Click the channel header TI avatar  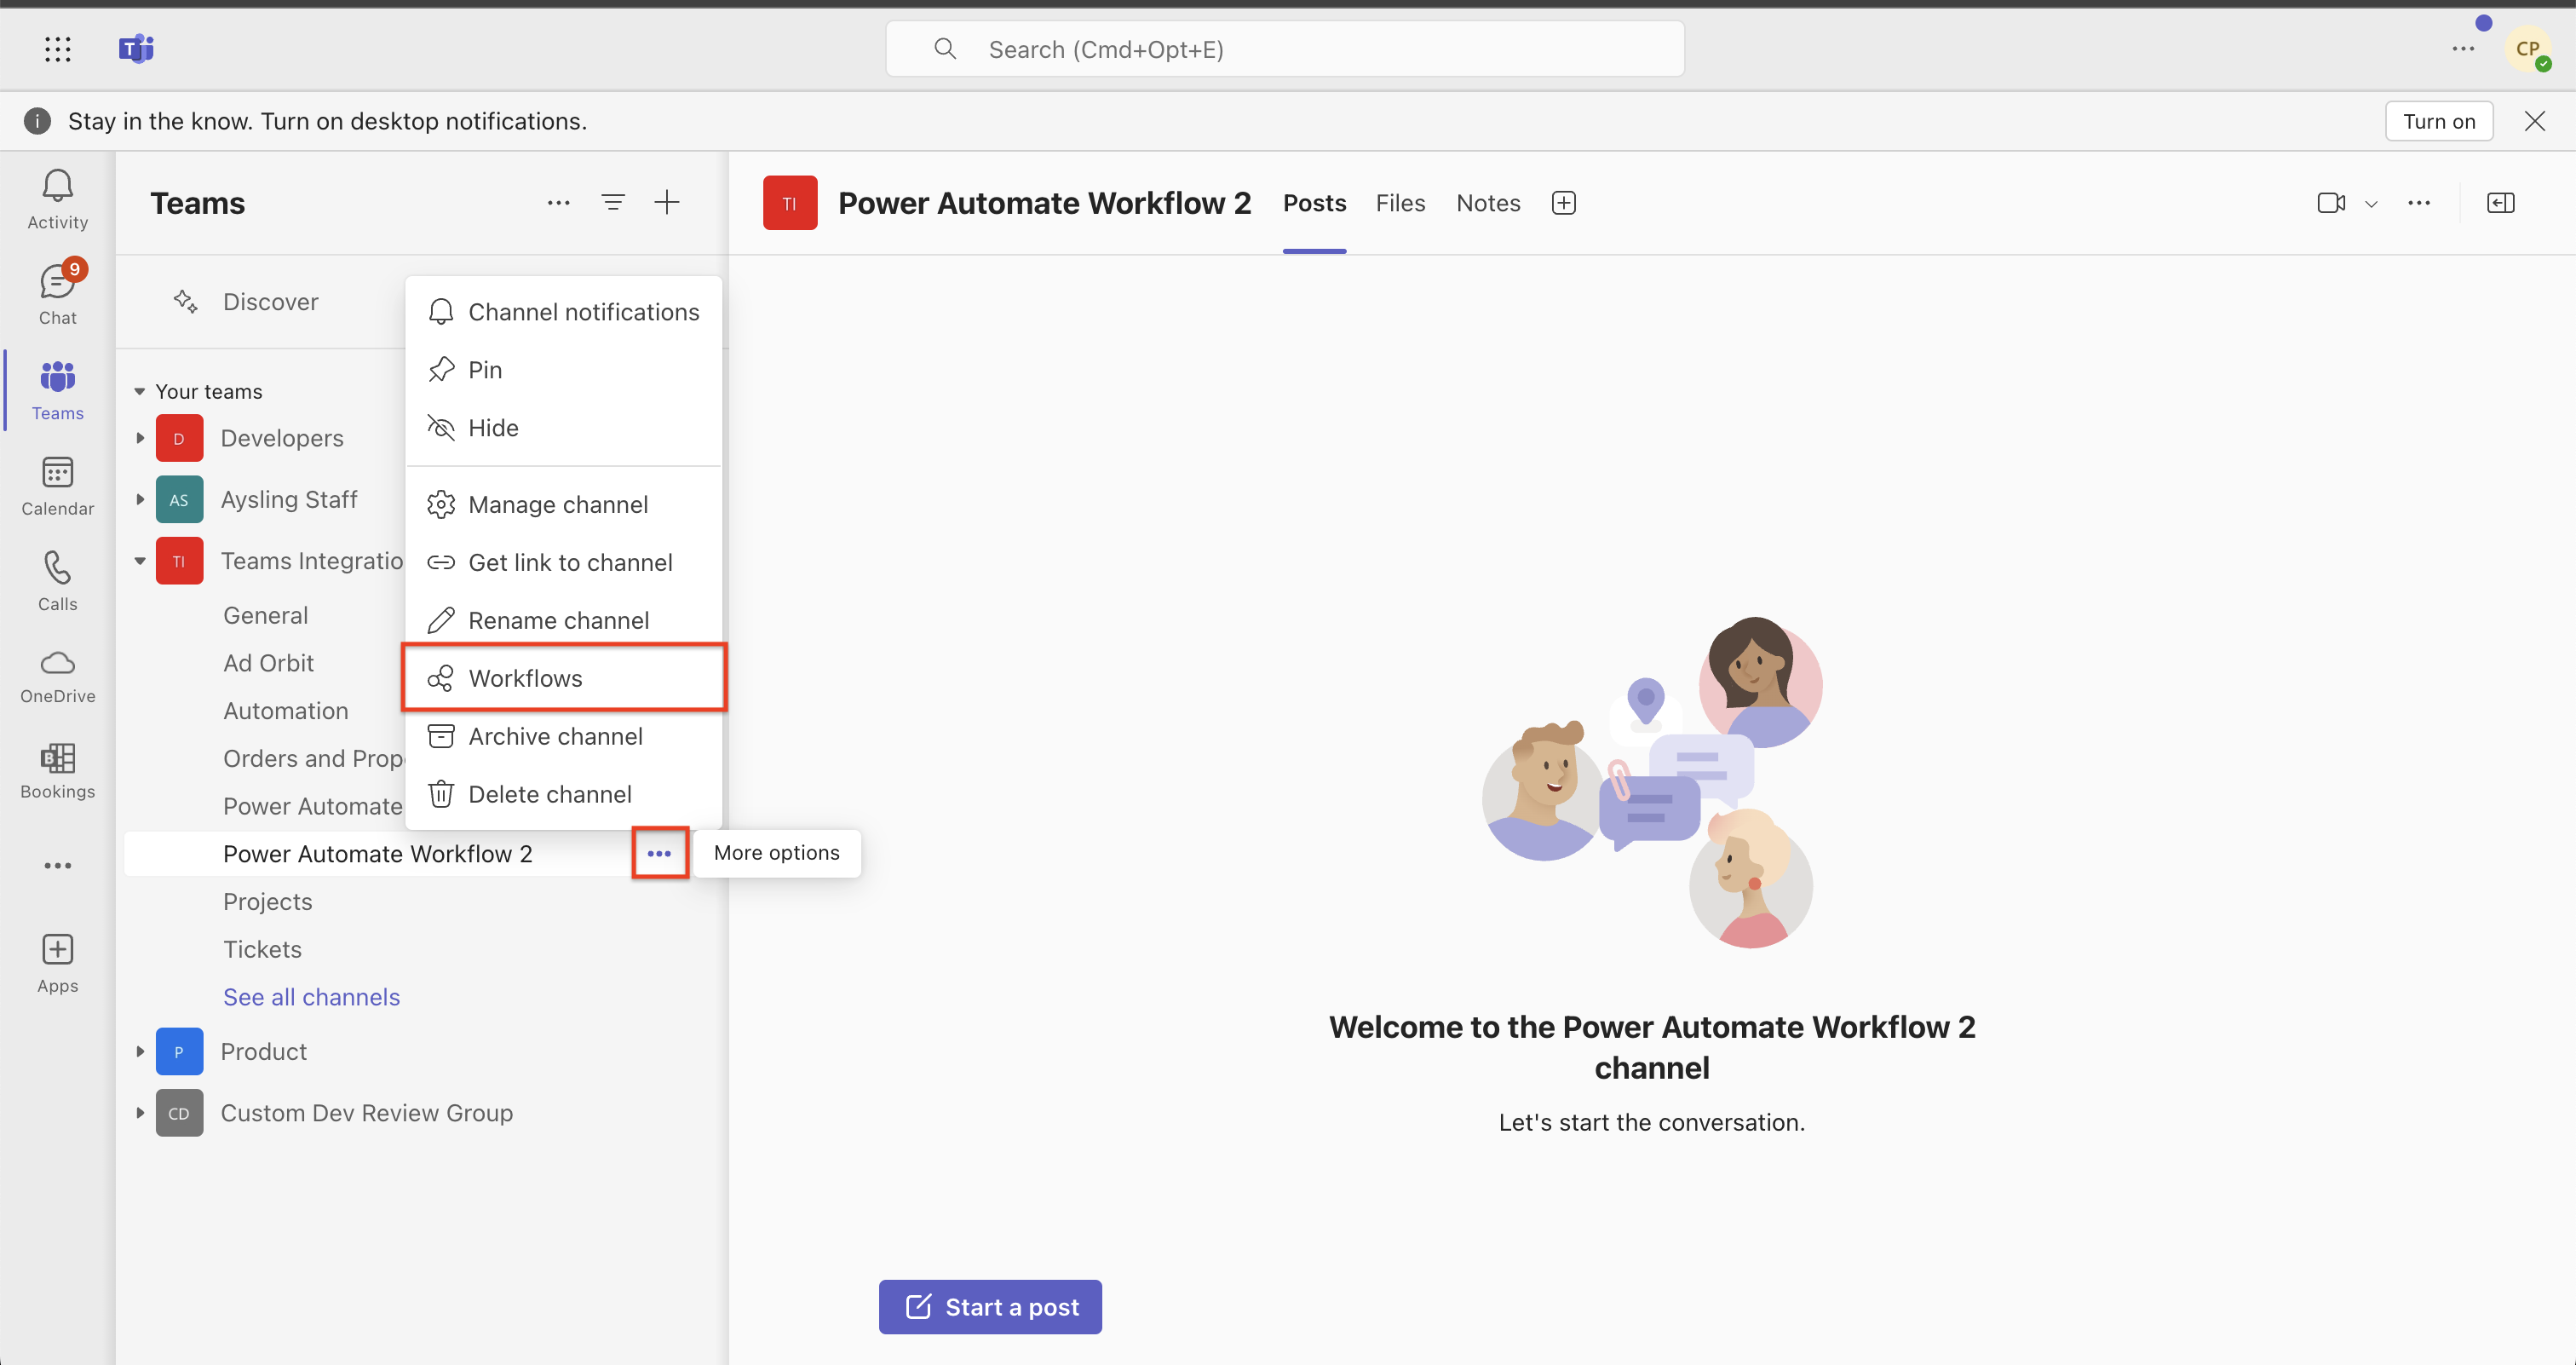click(790, 203)
